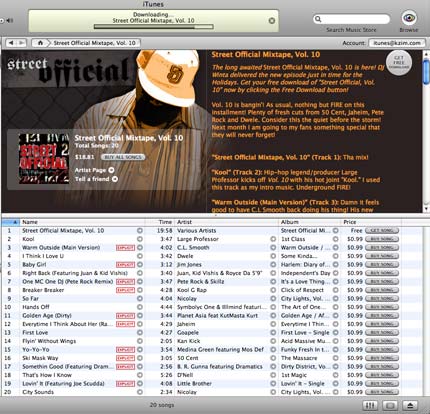Screen dimensions: 430x414
Task: Cancel the download with the X icon
Action: point(272,21)
